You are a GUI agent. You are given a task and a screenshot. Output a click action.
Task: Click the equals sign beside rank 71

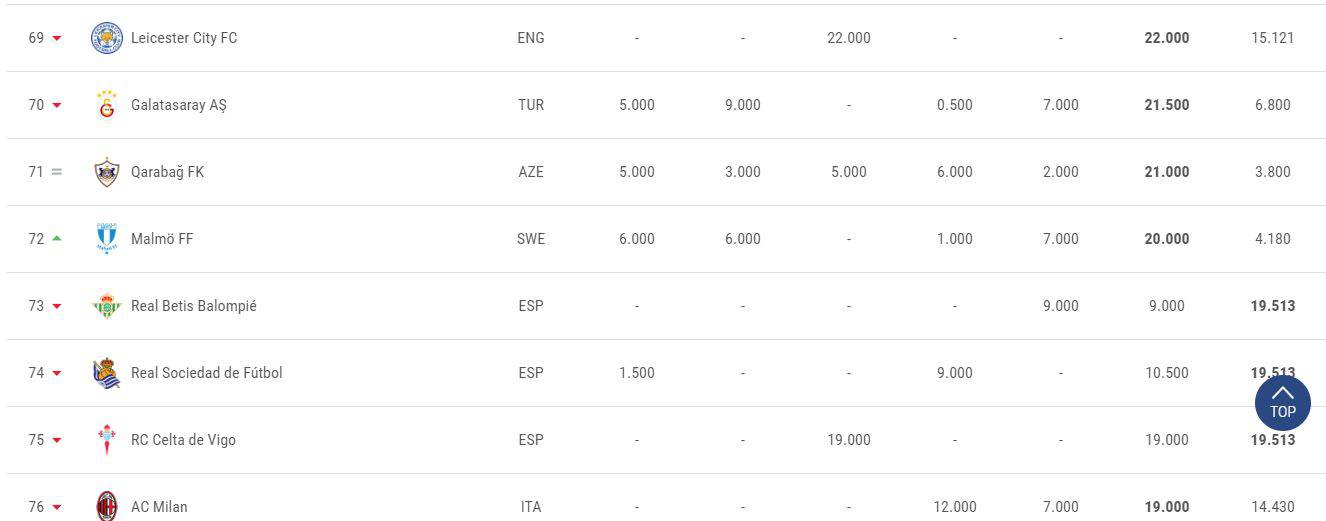tap(57, 172)
